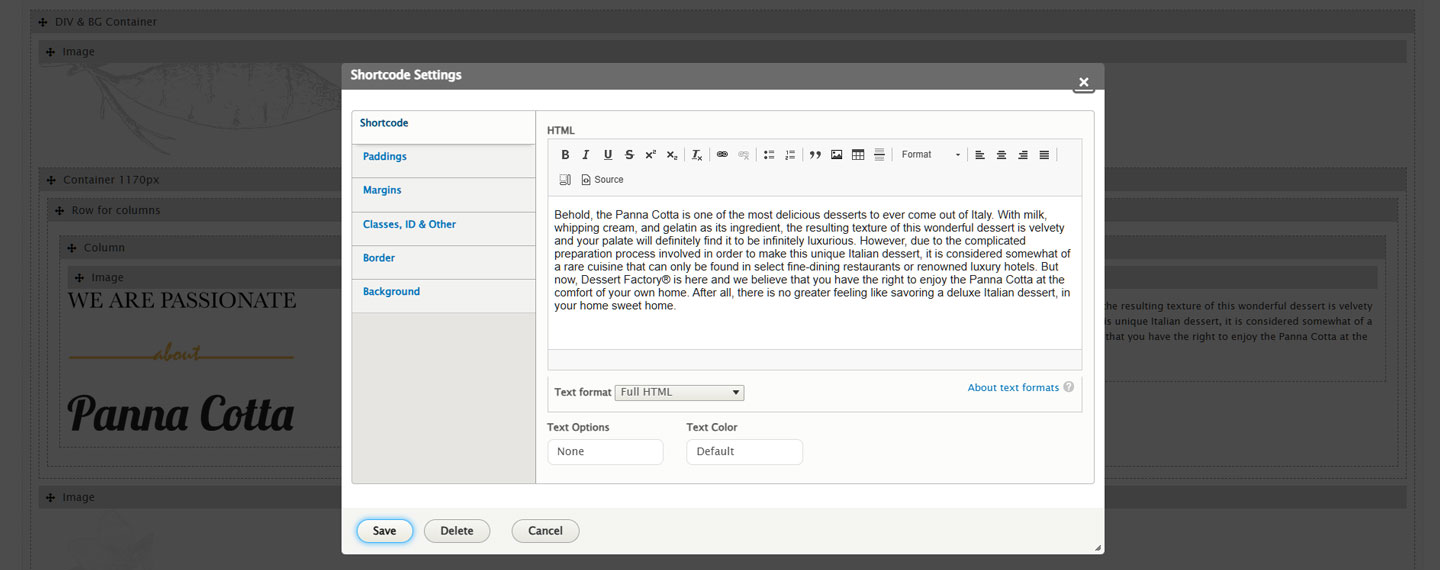Toggle center text alignment

coord(1001,155)
